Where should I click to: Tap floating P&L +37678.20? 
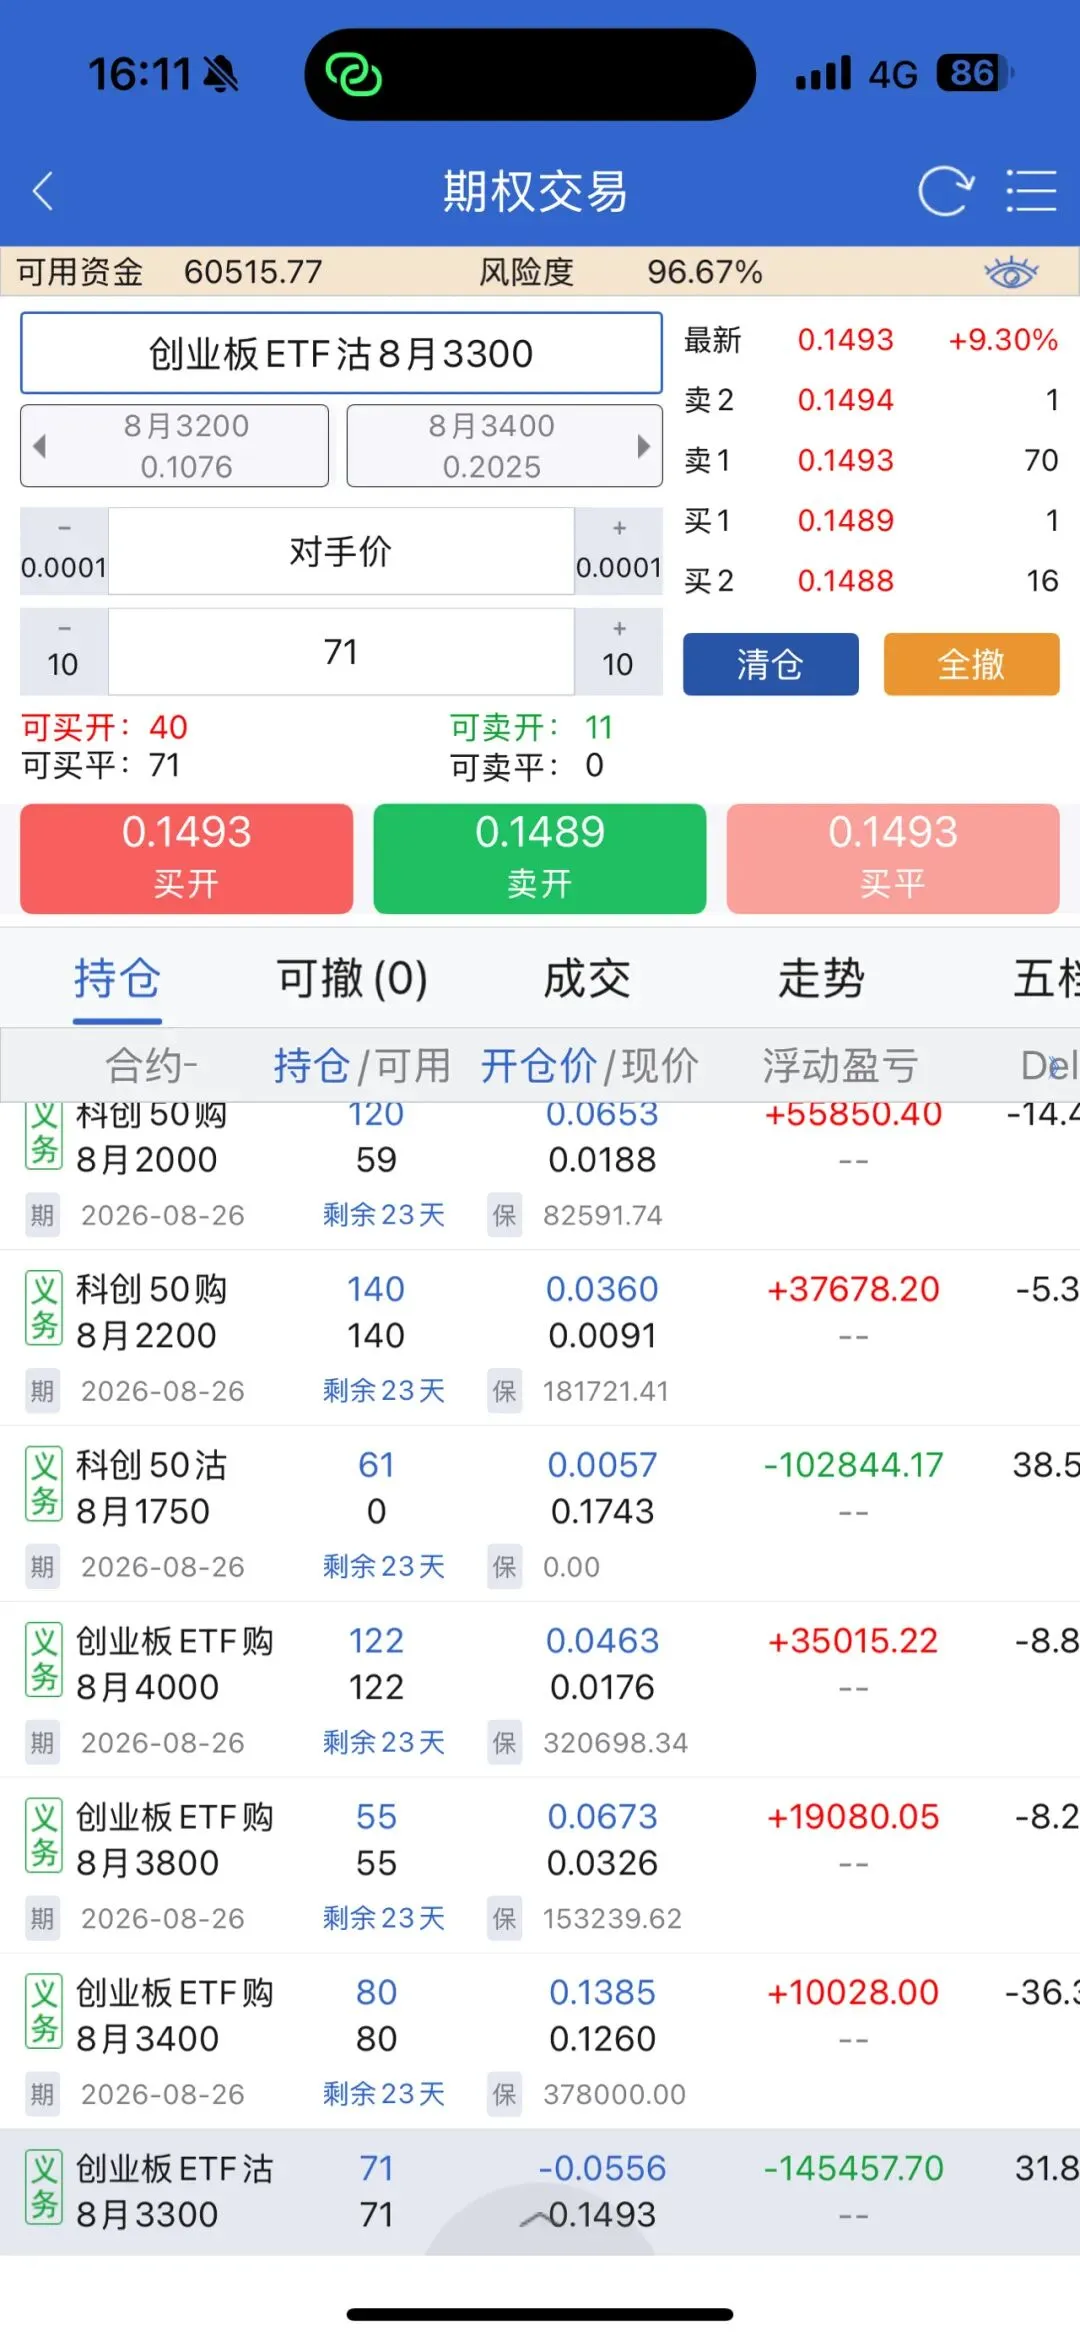(x=853, y=1290)
